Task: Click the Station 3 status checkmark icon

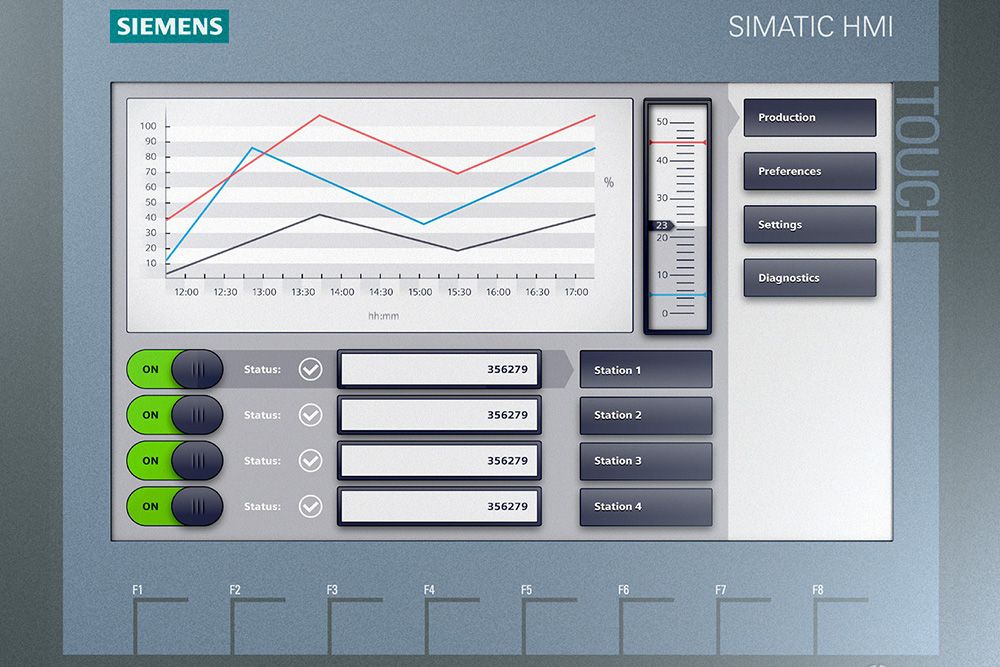Action: point(309,461)
